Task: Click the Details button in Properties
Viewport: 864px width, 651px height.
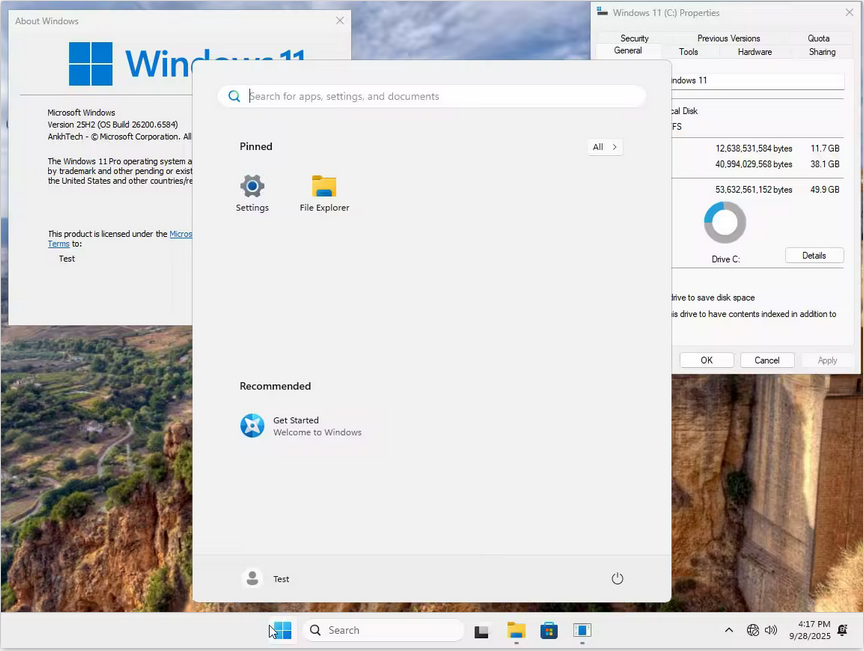Action: pos(814,256)
